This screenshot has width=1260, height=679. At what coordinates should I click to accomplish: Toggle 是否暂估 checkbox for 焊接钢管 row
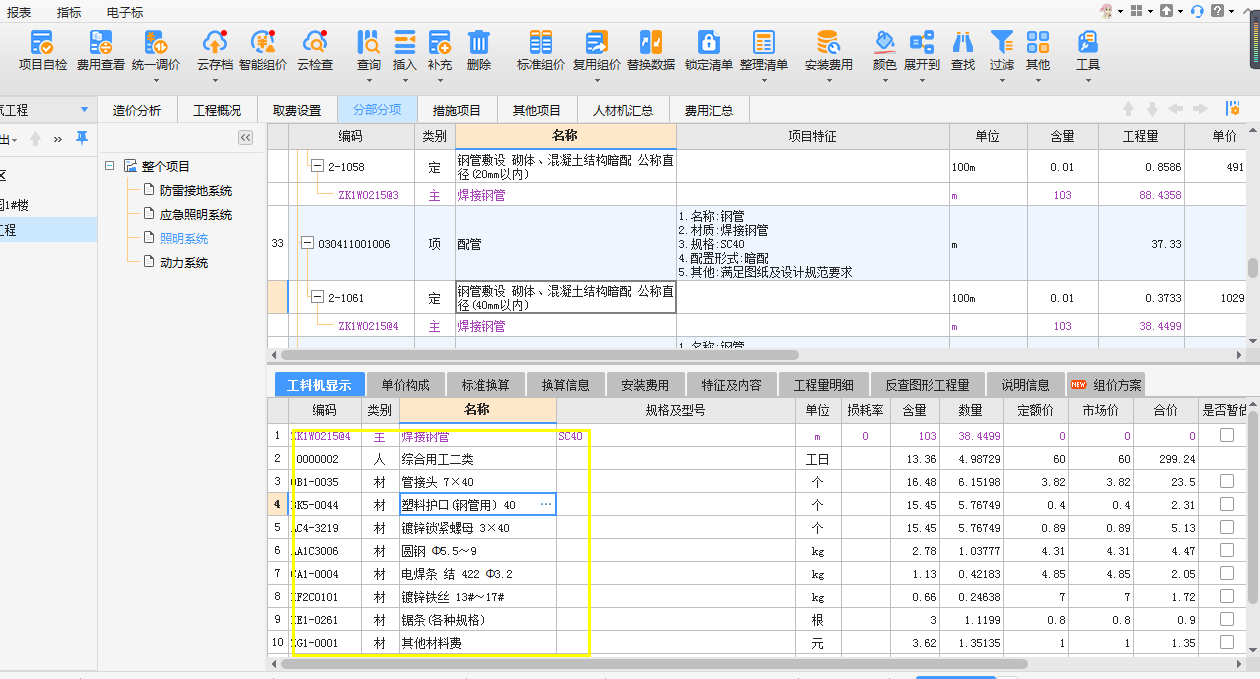pos(1226,436)
